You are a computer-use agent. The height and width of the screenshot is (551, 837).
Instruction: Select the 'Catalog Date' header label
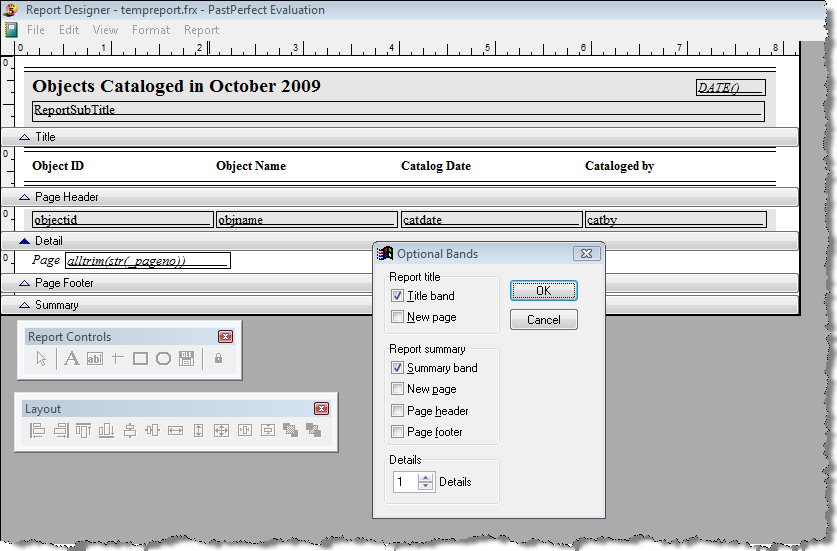(436, 166)
